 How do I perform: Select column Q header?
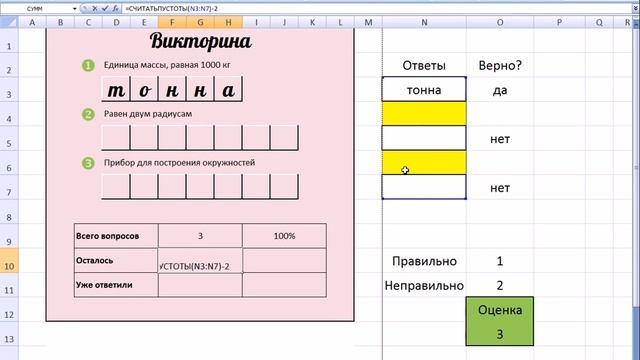pyautogui.click(x=599, y=22)
